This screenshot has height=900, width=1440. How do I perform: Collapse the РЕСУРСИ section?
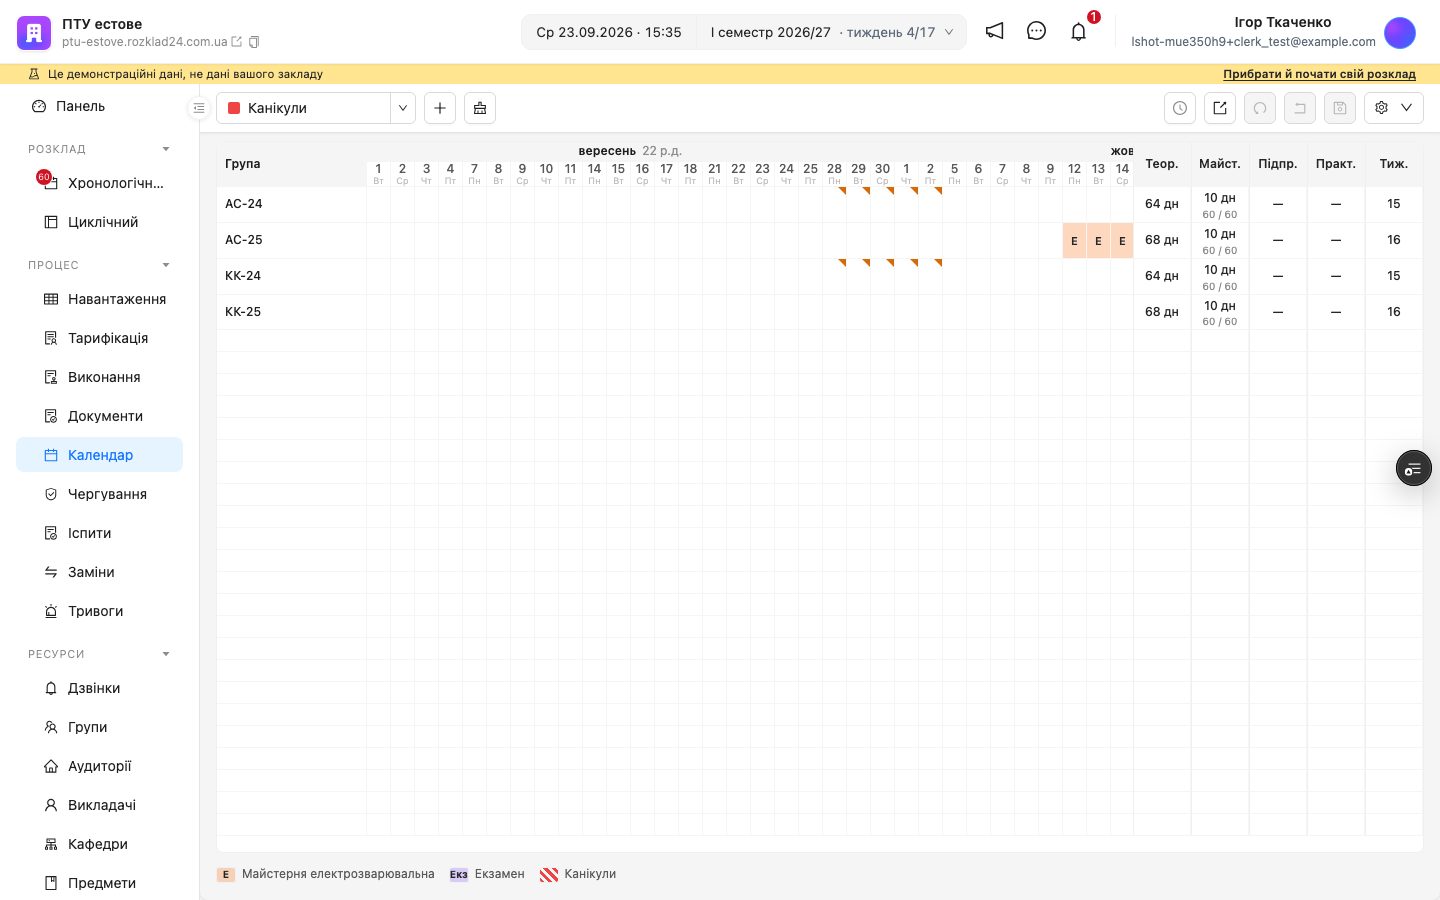click(166, 654)
